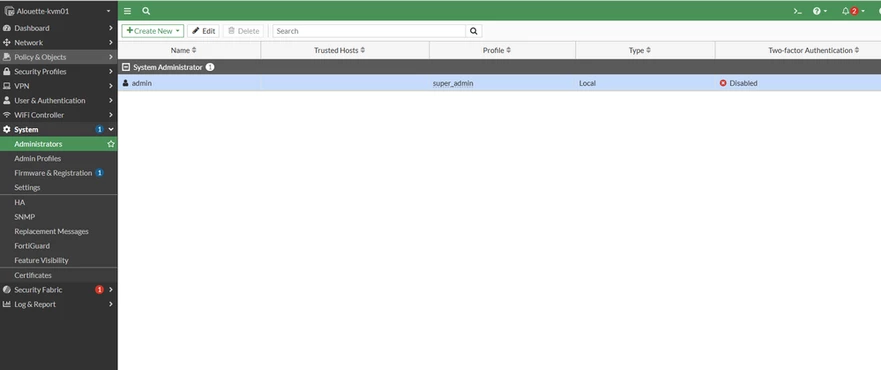Click the System gear icon
The width and height of the screenshot is (881, 370).
pos(7,130)
